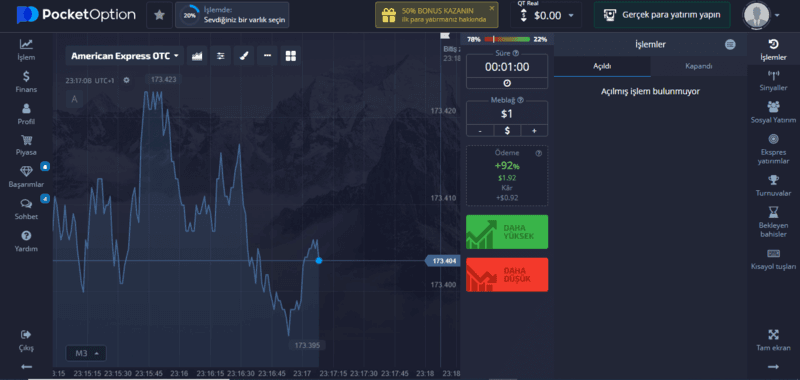Collapse the left sidebar with arrow
Viewport: 800px width, 380px height.
(27, 367)
